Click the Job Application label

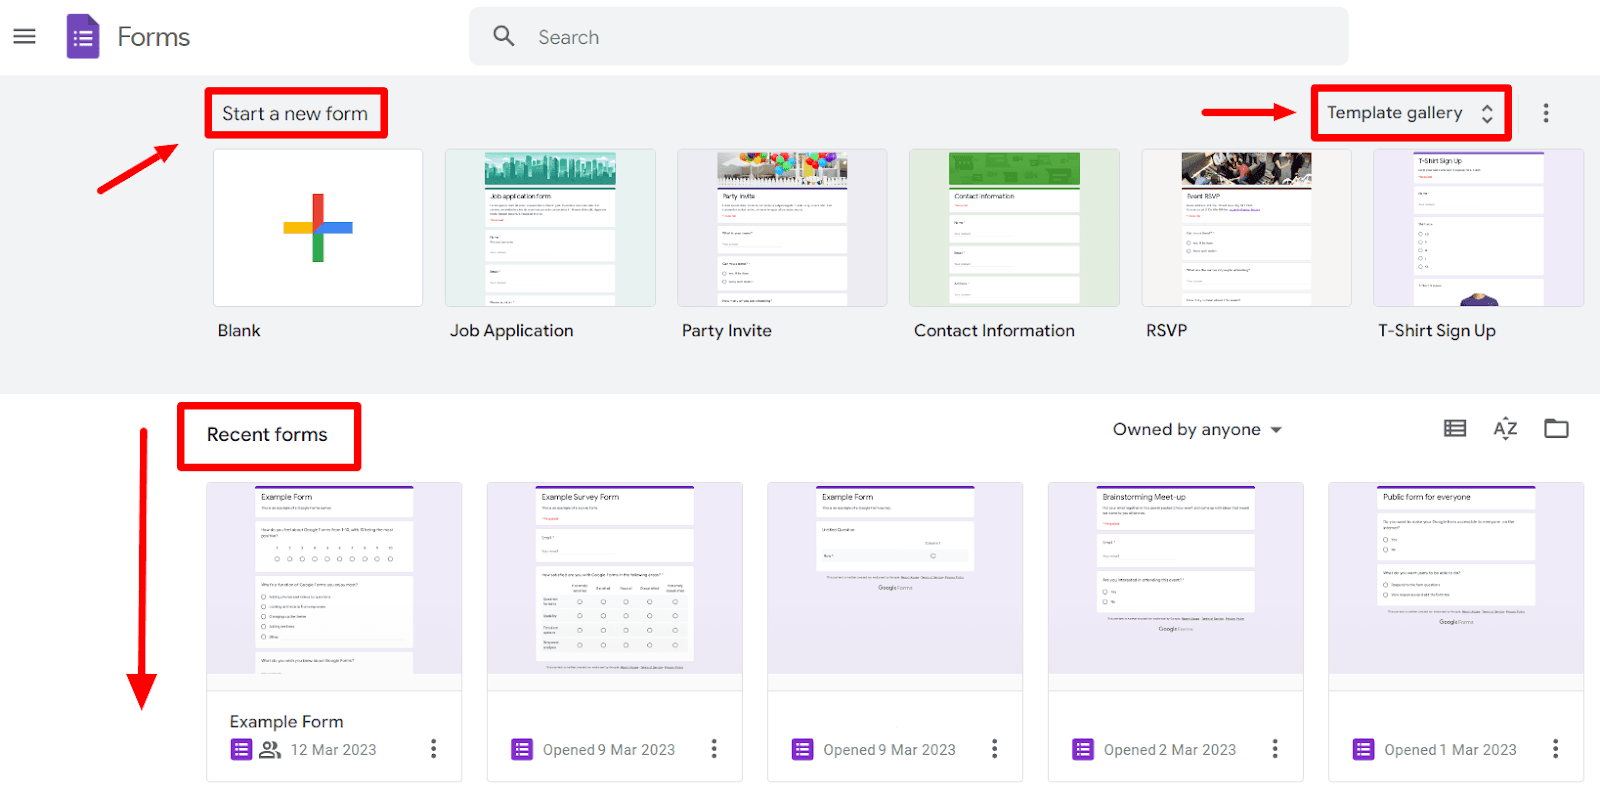pos(511,331)
